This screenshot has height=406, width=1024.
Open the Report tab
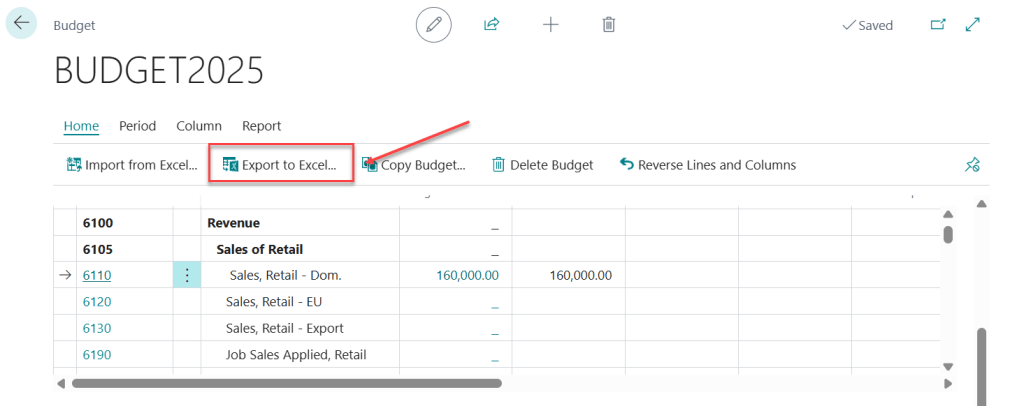click(x=261, y=126)
